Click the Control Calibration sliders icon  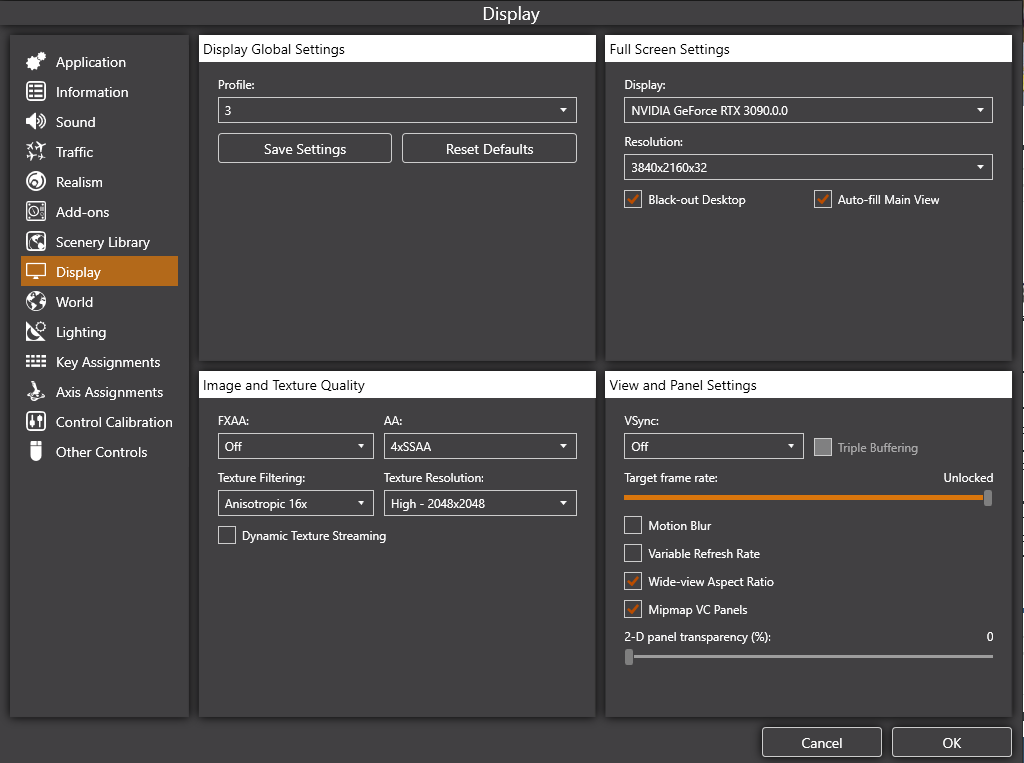coord(36,421)
